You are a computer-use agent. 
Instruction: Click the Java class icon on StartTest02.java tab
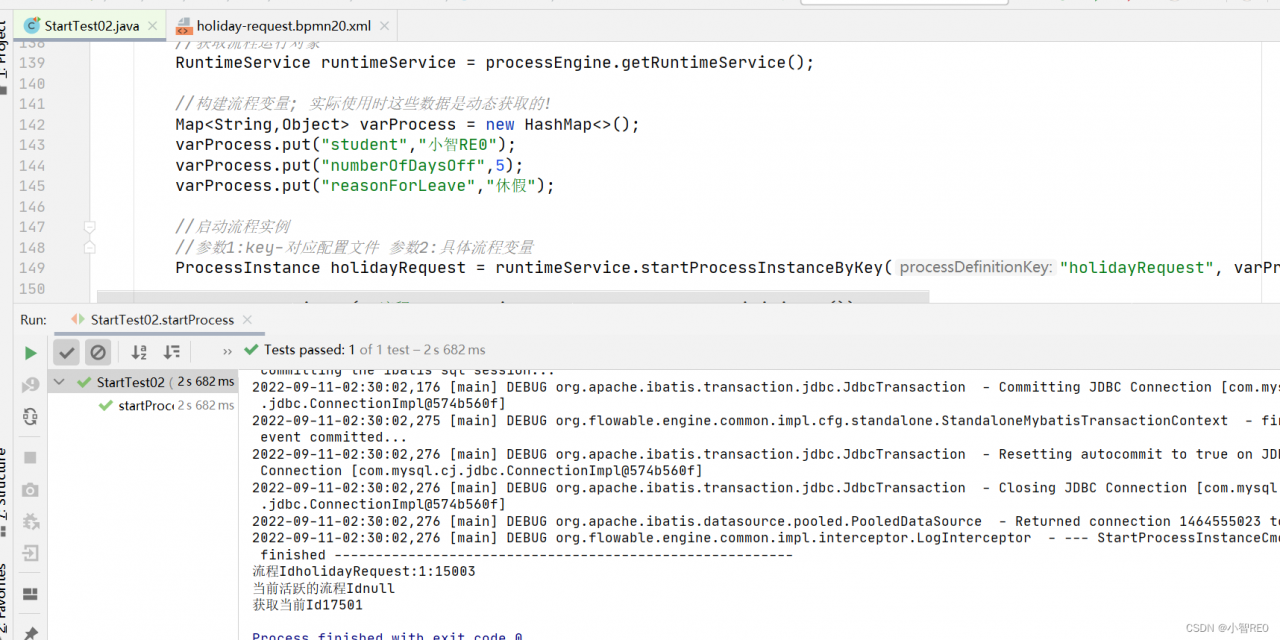pyautogui.click(x=32, y=25)
